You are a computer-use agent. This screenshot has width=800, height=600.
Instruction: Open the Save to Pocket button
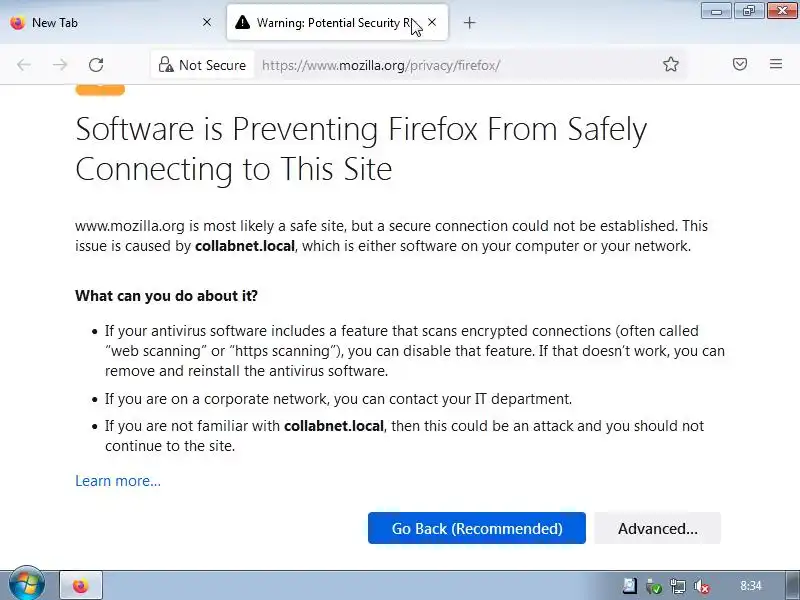click(740, 65)
